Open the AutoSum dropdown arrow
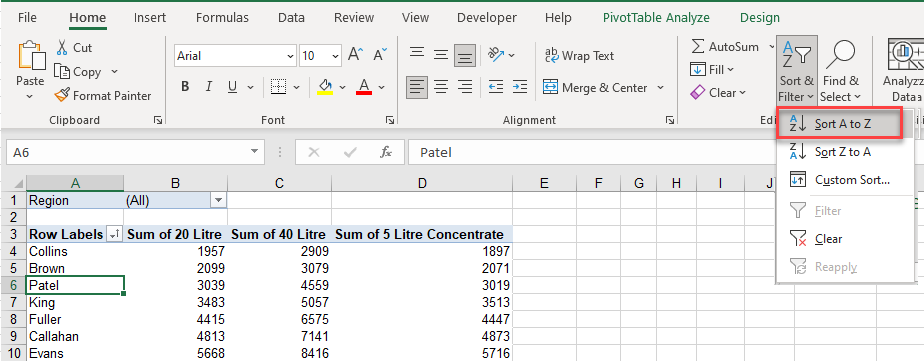Screen dimensions: 924x361 (771, 47)
